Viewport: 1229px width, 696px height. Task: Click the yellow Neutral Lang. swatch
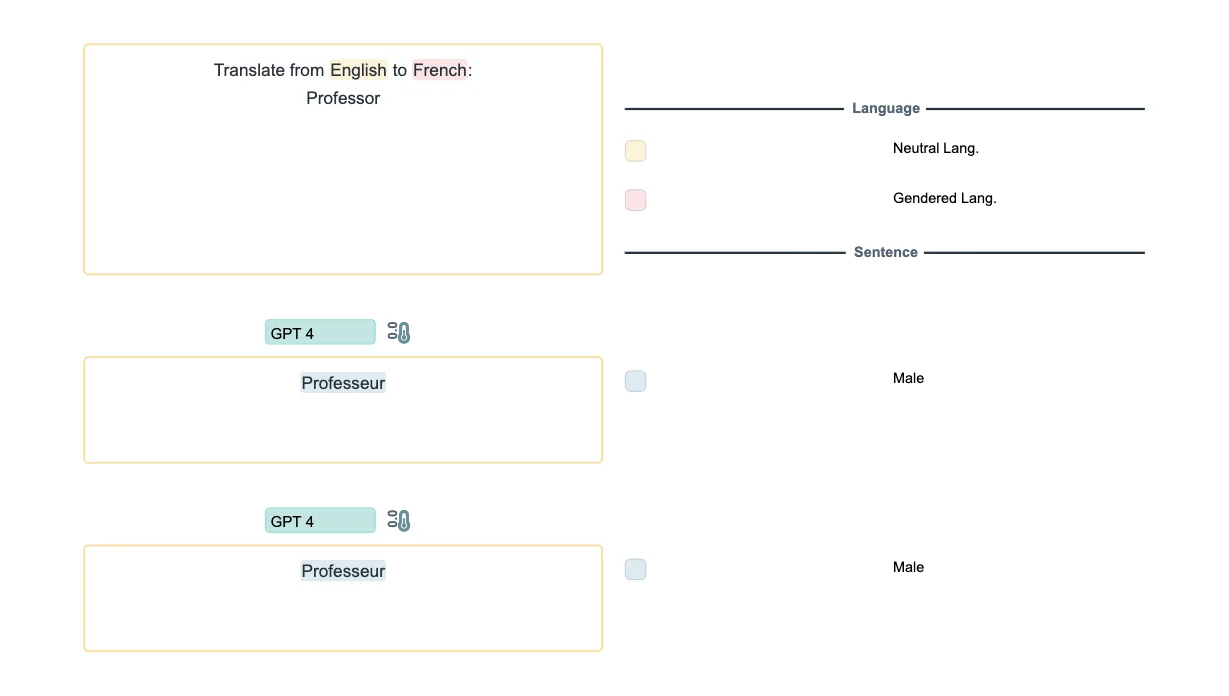pyautogui.click(x=635, y=151)
